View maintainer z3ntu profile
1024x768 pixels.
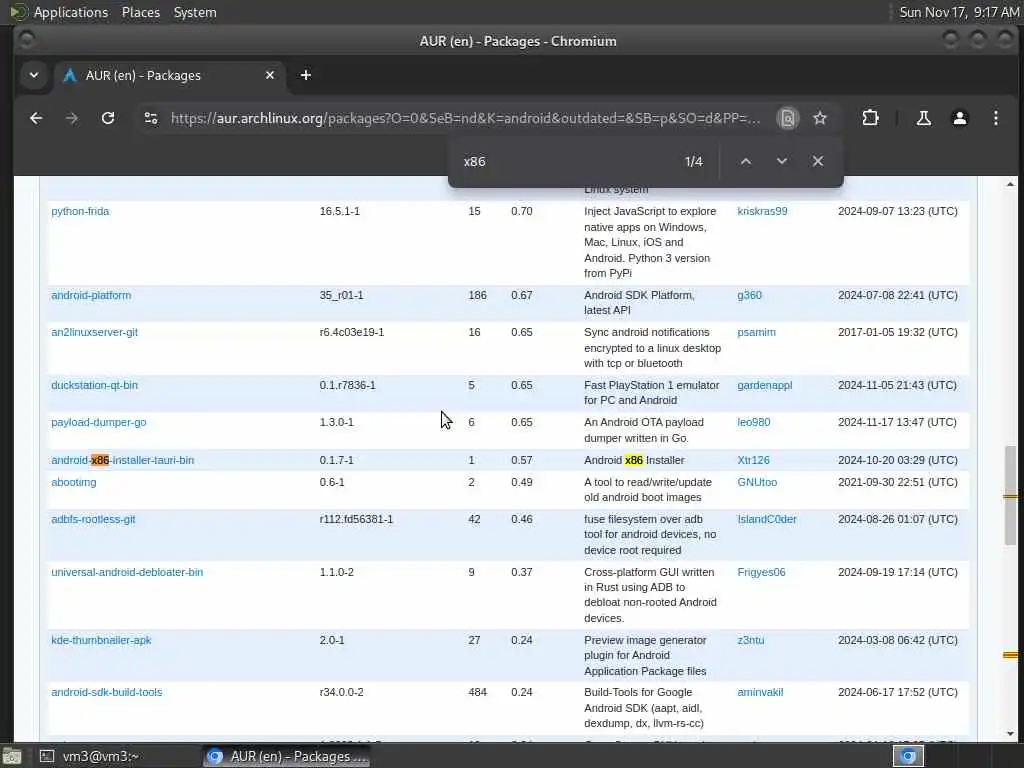click(750, 640)
